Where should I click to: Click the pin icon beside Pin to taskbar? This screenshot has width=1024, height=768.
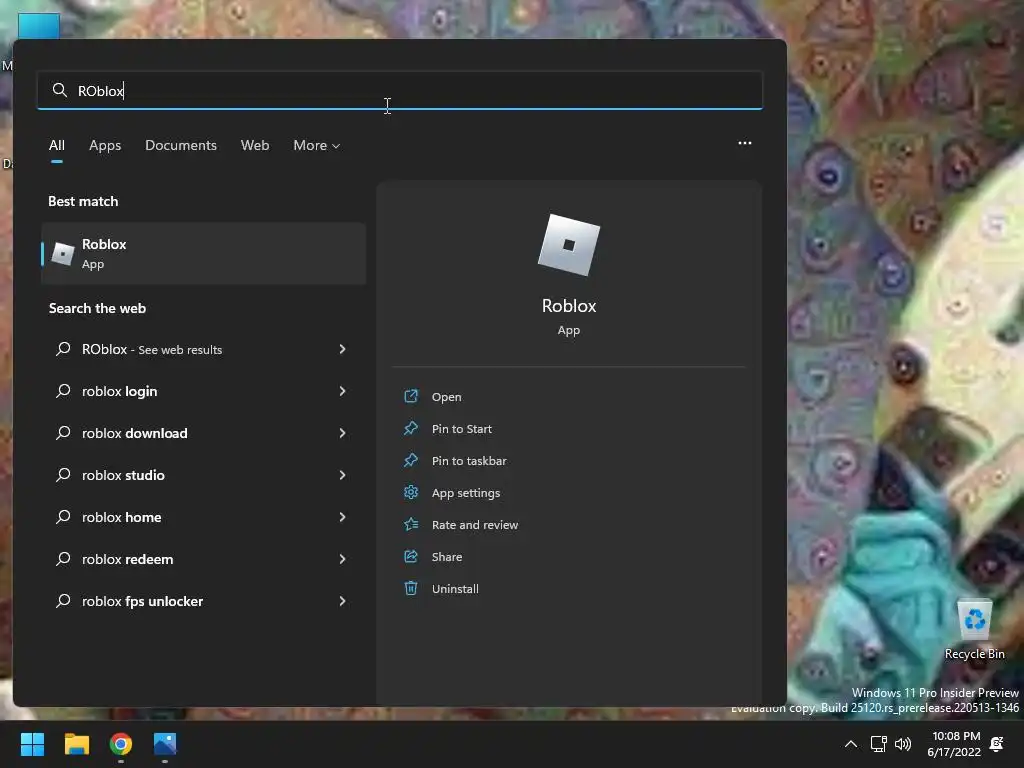coord(411,460)
